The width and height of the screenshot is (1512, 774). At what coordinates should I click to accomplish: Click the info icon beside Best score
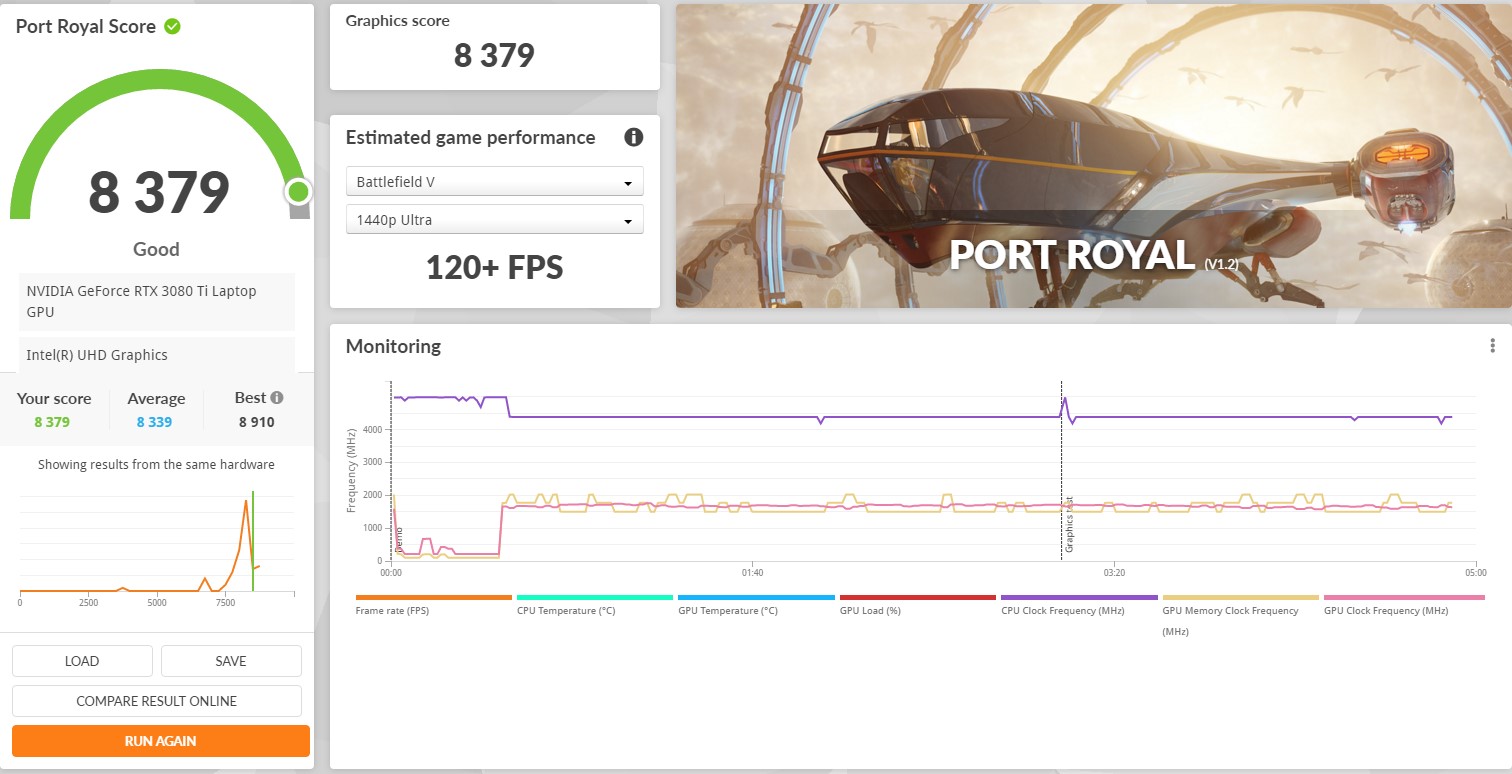(x=277, y=398)
